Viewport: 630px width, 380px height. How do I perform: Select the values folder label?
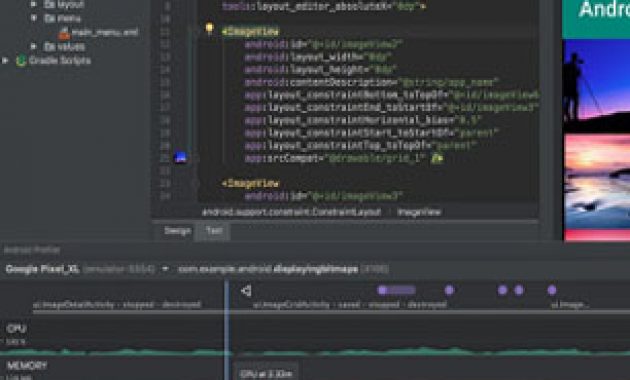pos(70,47)
